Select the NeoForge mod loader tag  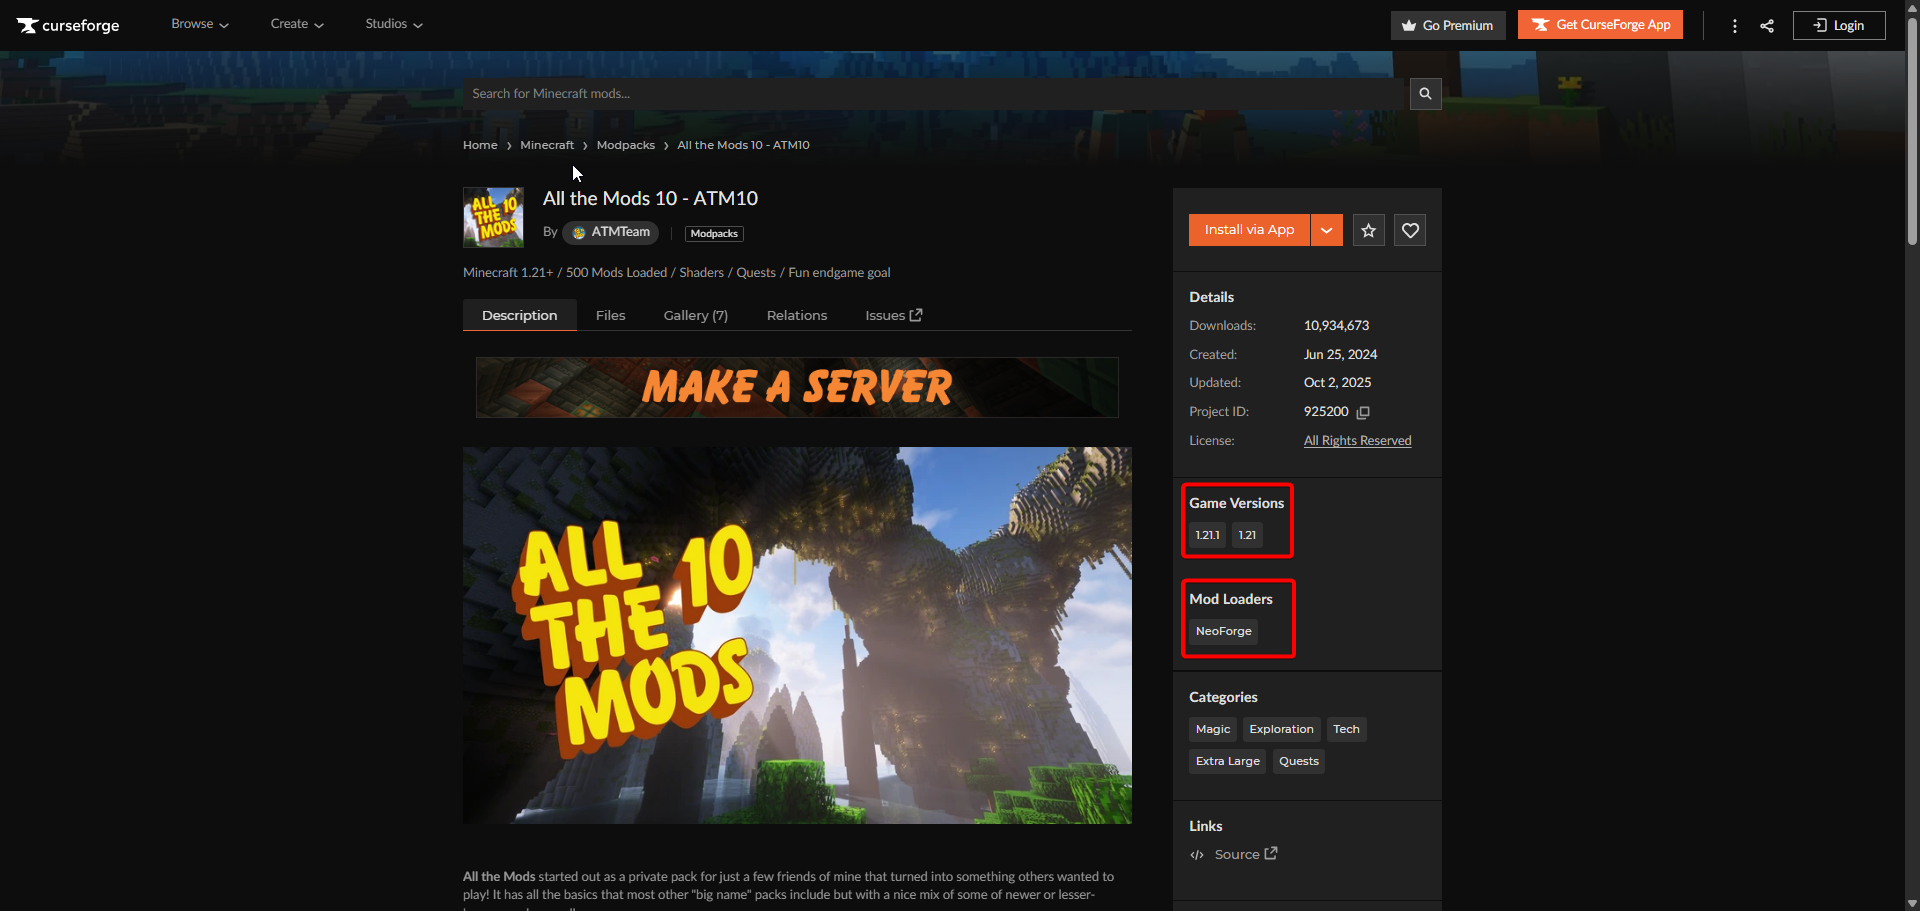1223,631
